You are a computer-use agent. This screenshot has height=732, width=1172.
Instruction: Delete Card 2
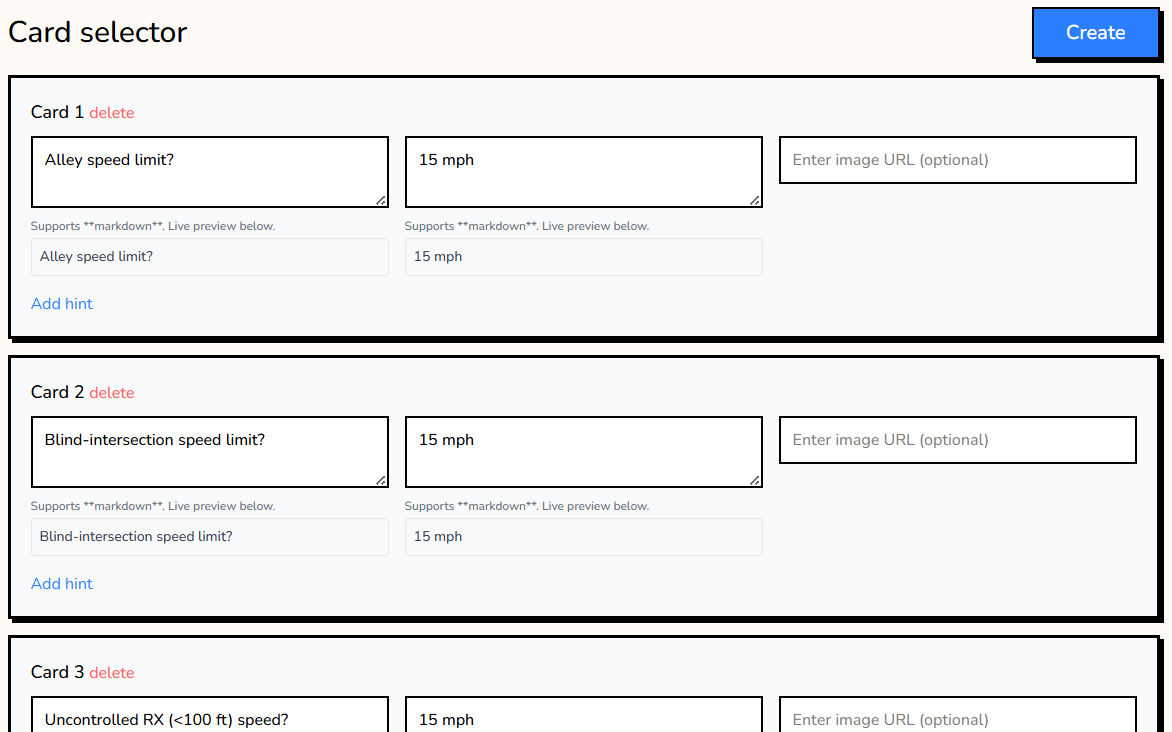point(112,393)
